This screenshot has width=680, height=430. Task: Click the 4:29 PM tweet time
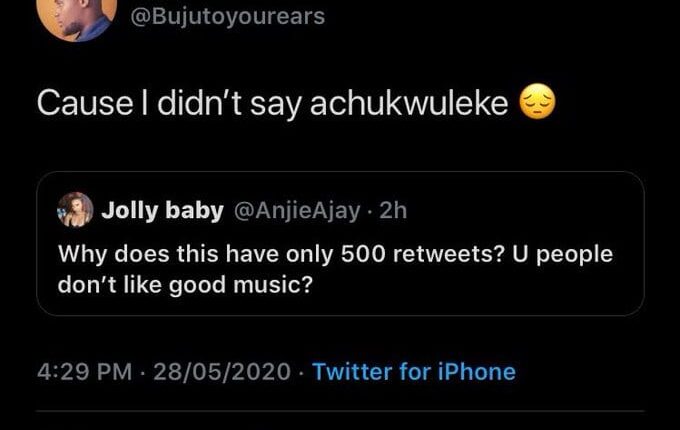tap(83, 372)
